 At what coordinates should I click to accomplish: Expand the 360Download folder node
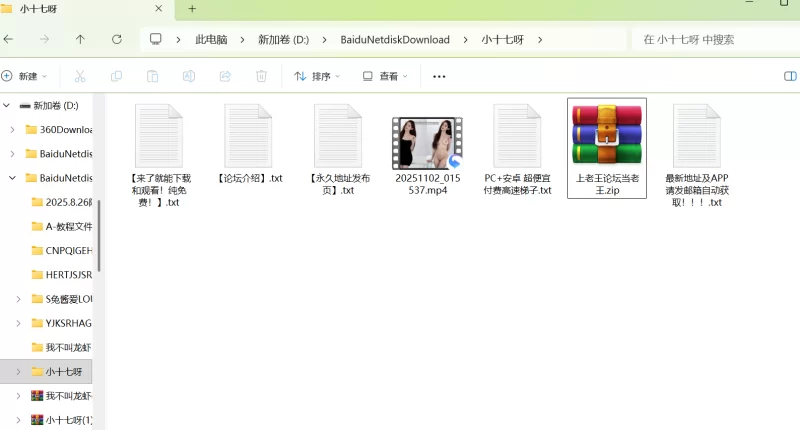pos(12,130)
